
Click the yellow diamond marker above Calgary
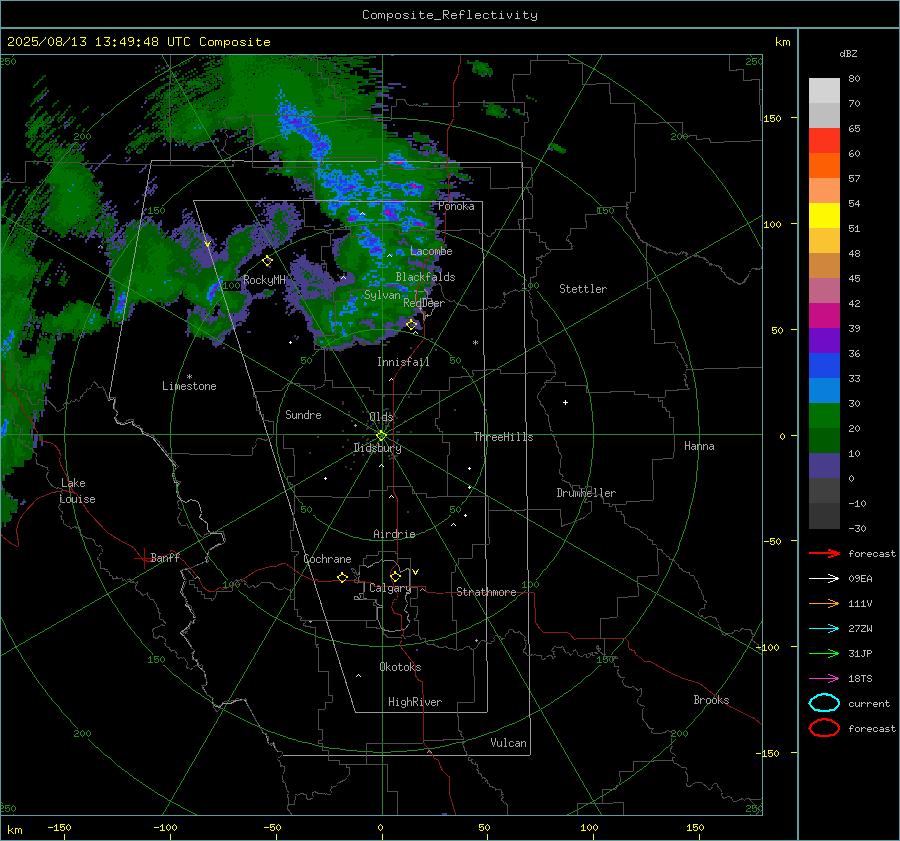395,576
